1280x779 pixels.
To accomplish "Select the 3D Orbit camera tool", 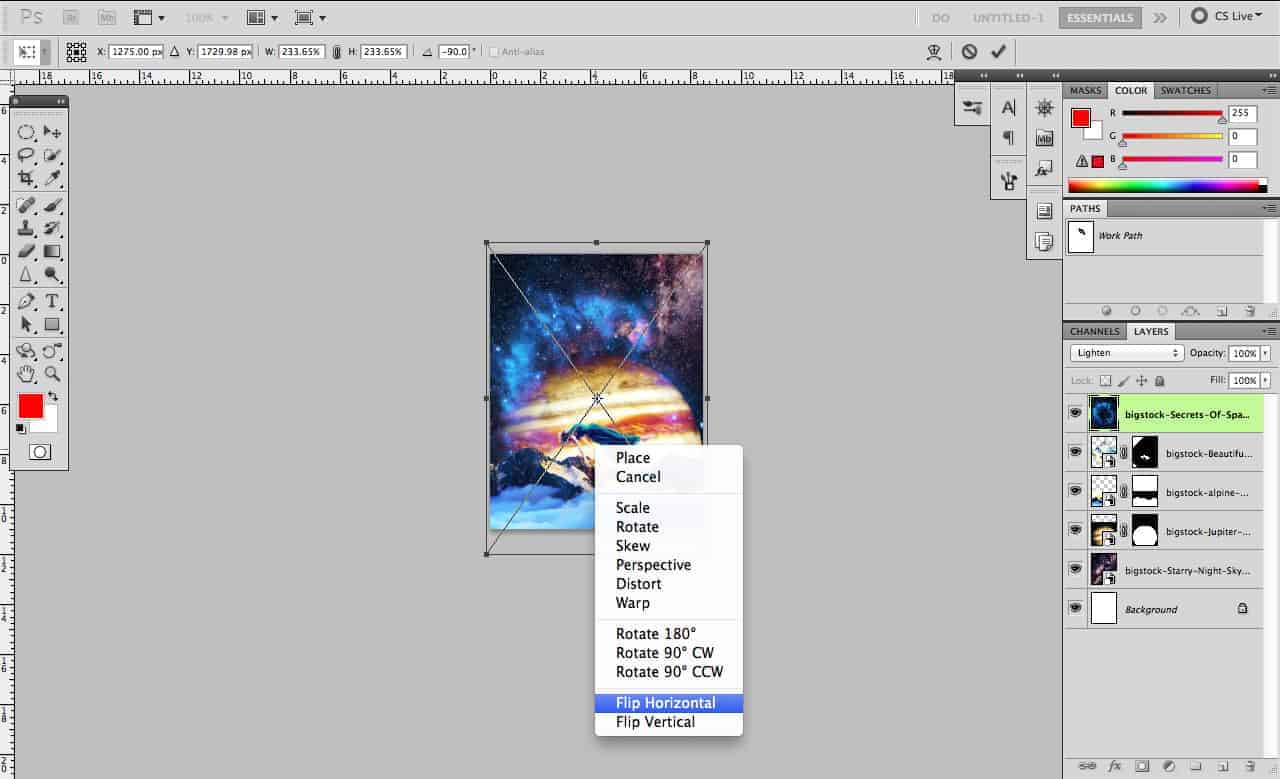I will [53, 351].
